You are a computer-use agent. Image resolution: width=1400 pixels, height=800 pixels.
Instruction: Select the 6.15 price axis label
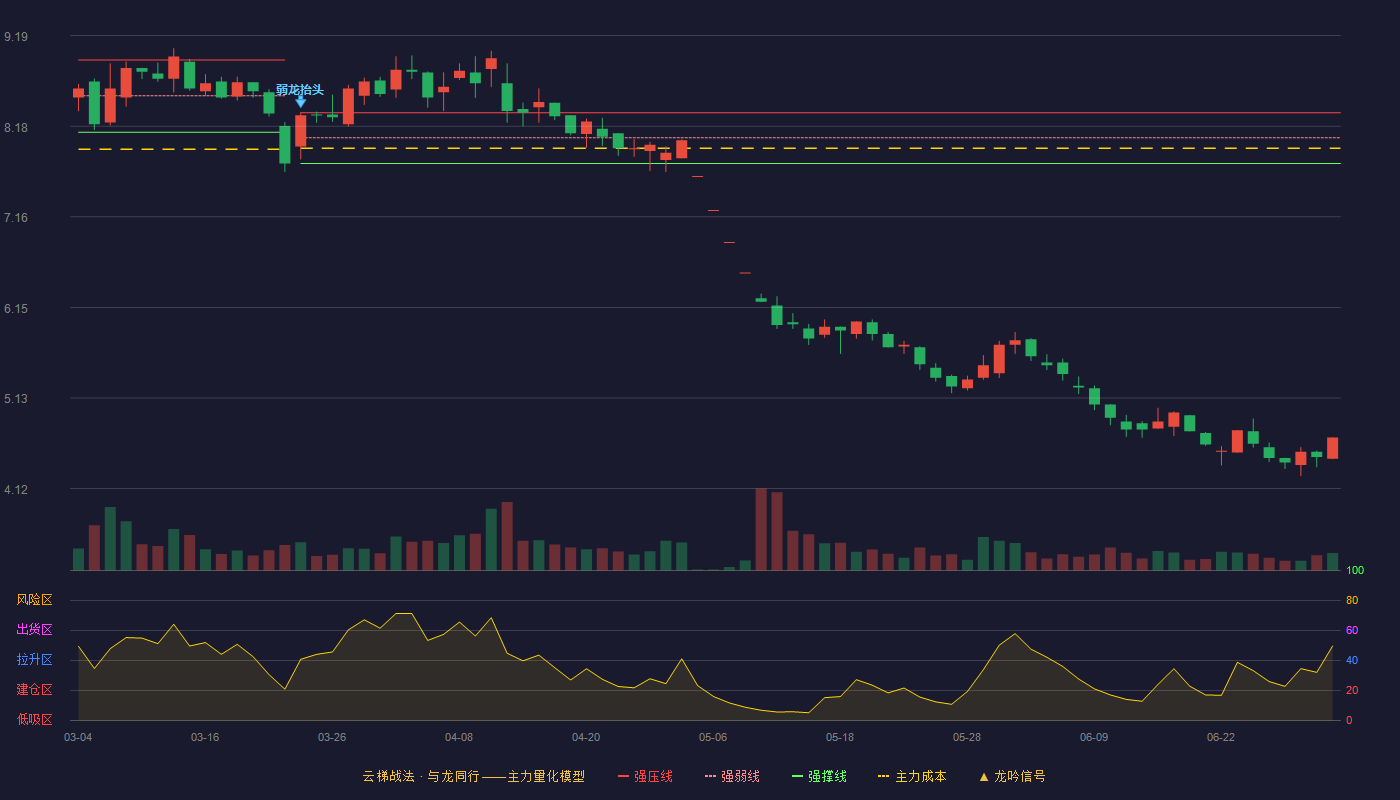point(16,309)
